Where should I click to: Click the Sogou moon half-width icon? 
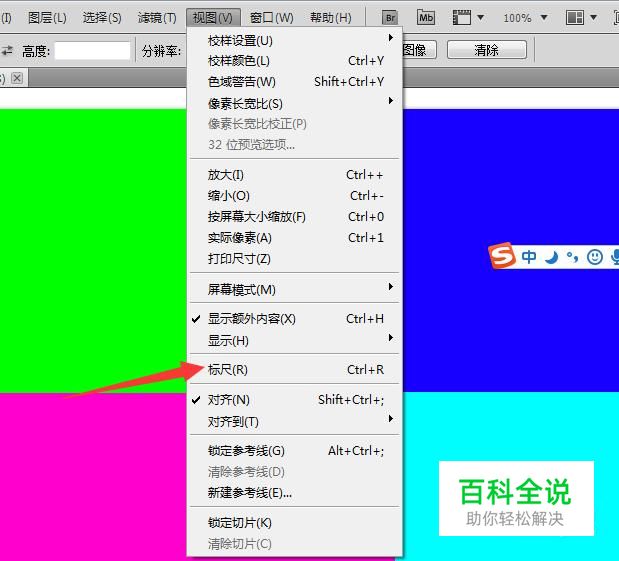(551, 257)
